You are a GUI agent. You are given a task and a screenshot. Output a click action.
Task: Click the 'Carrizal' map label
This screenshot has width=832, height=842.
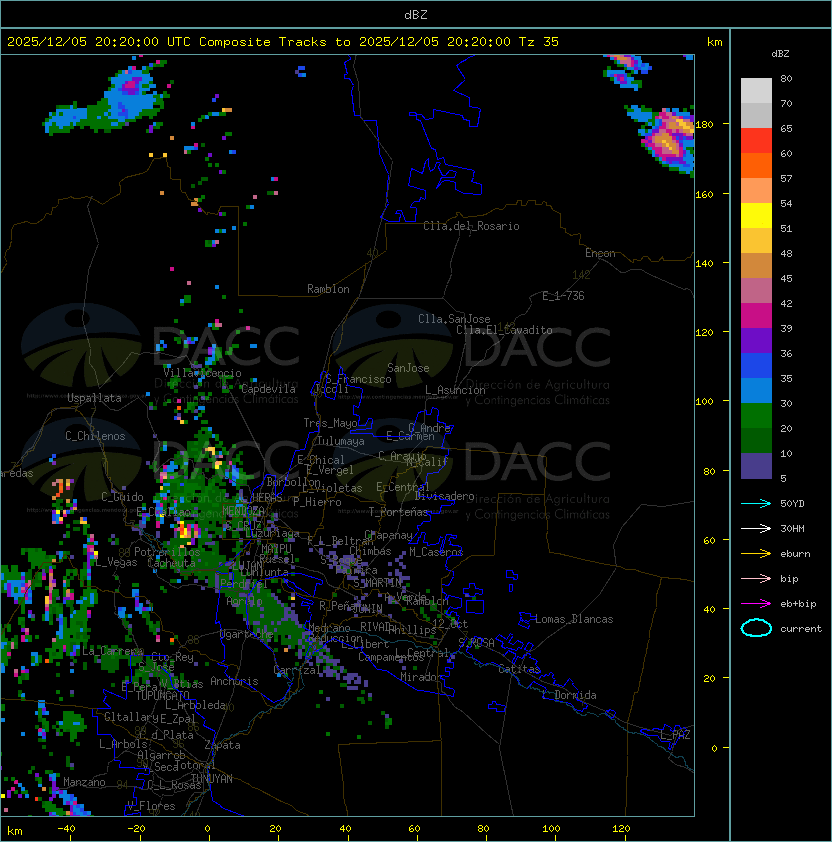297,670
